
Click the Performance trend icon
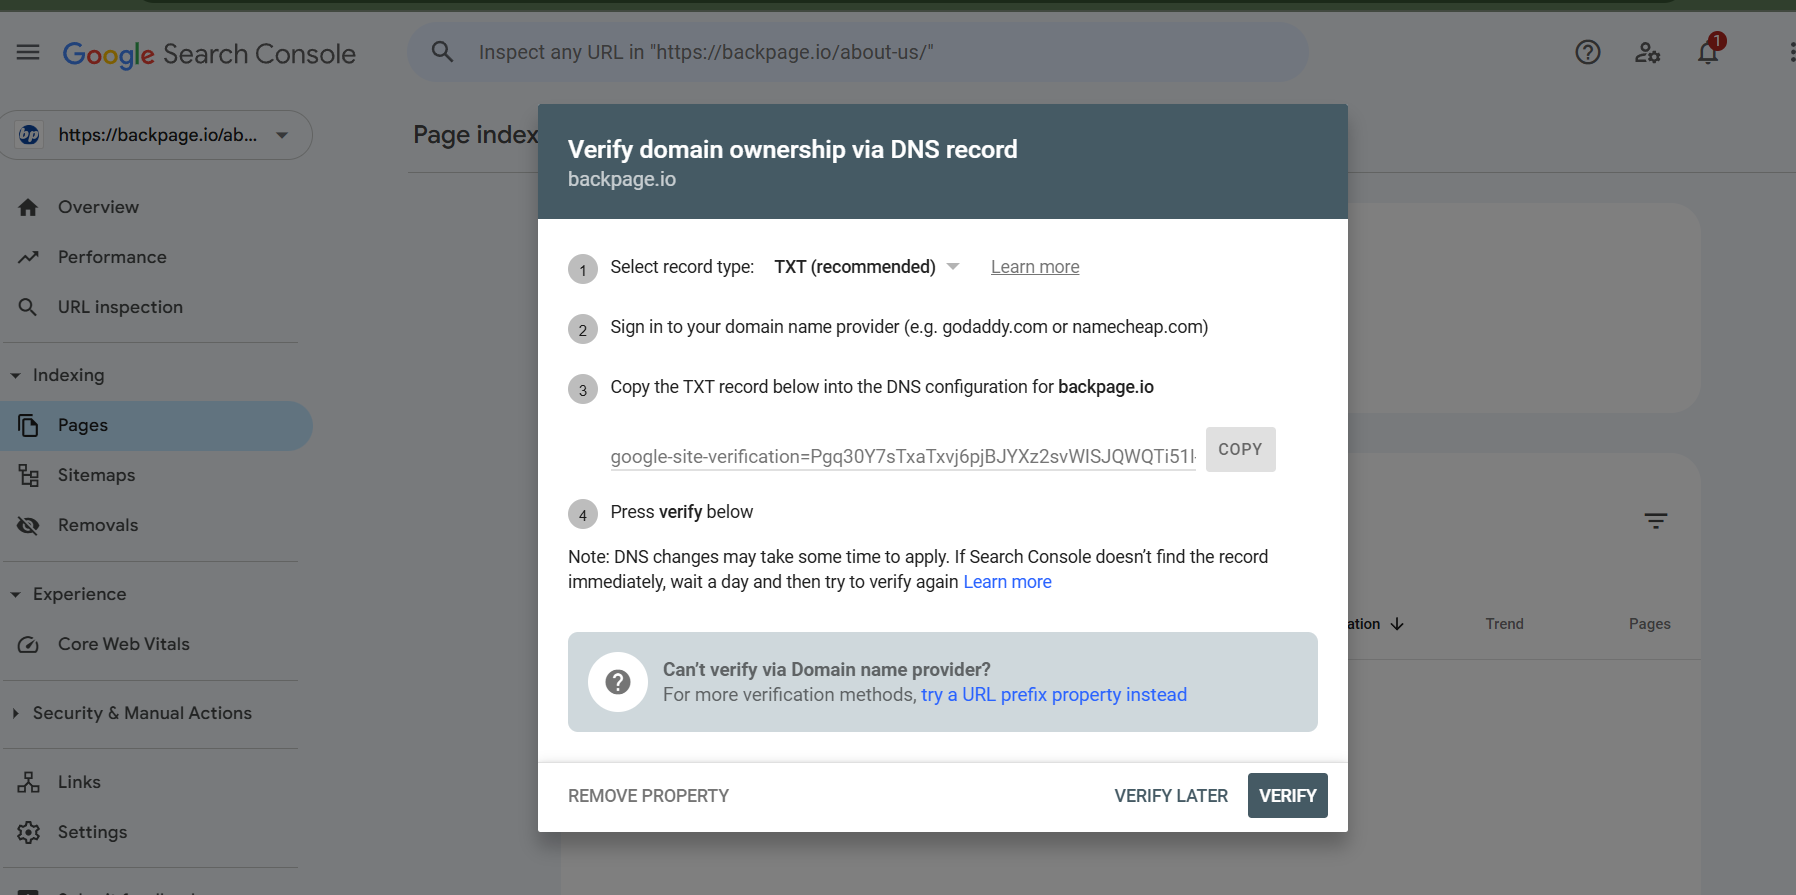tap(28, 257)
